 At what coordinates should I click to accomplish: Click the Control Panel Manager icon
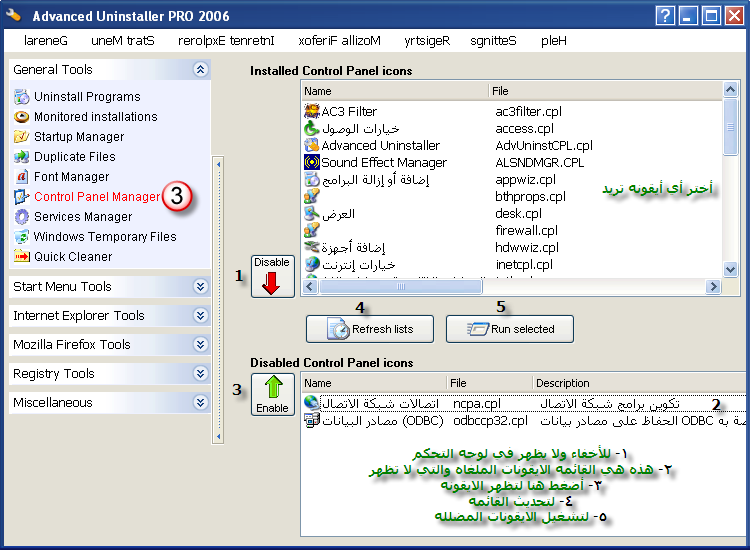[x=22, y=197]
